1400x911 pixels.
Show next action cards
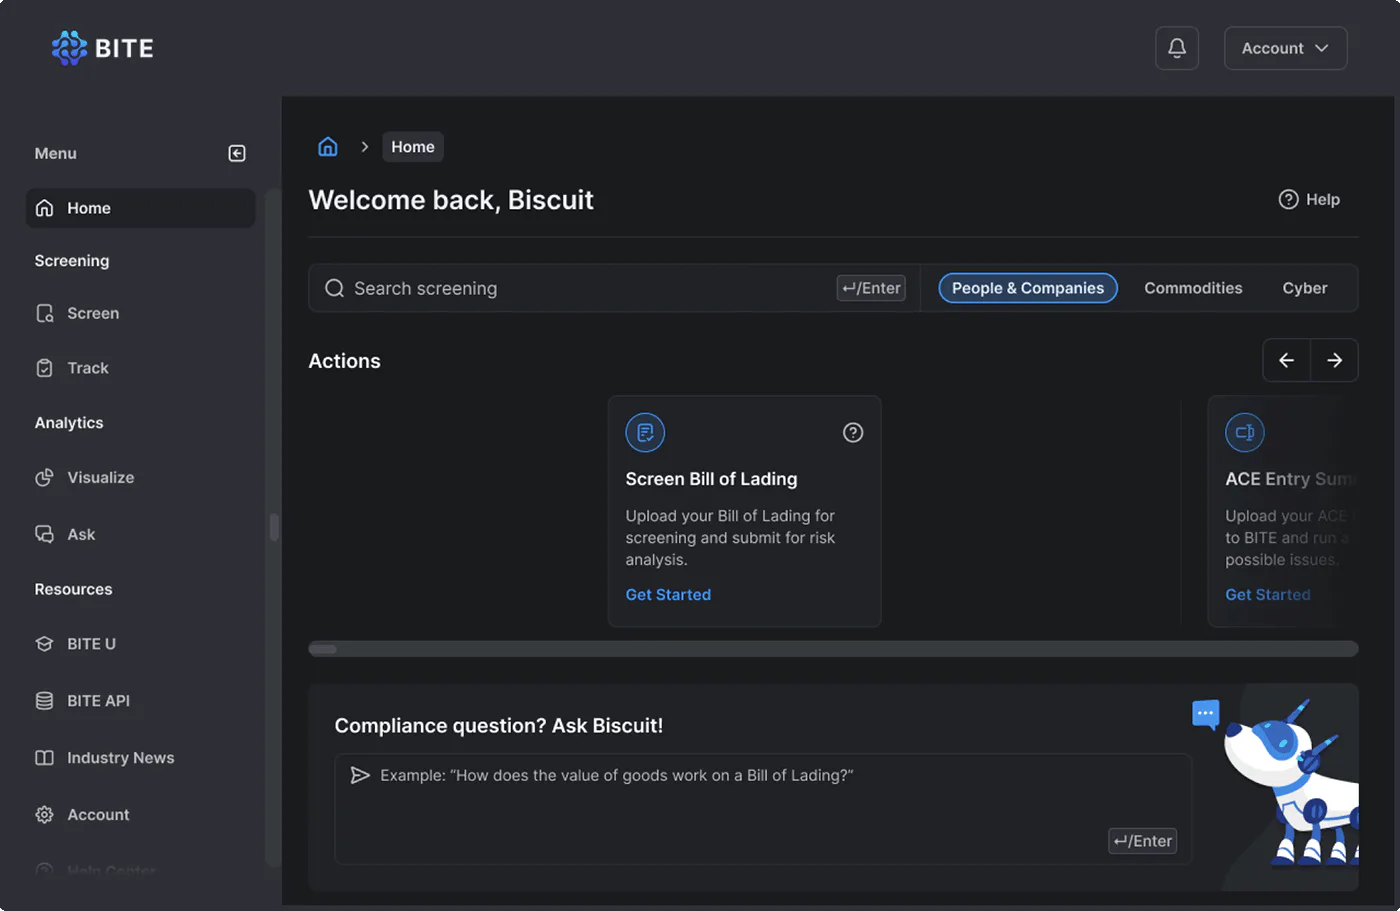point(1335,360)
